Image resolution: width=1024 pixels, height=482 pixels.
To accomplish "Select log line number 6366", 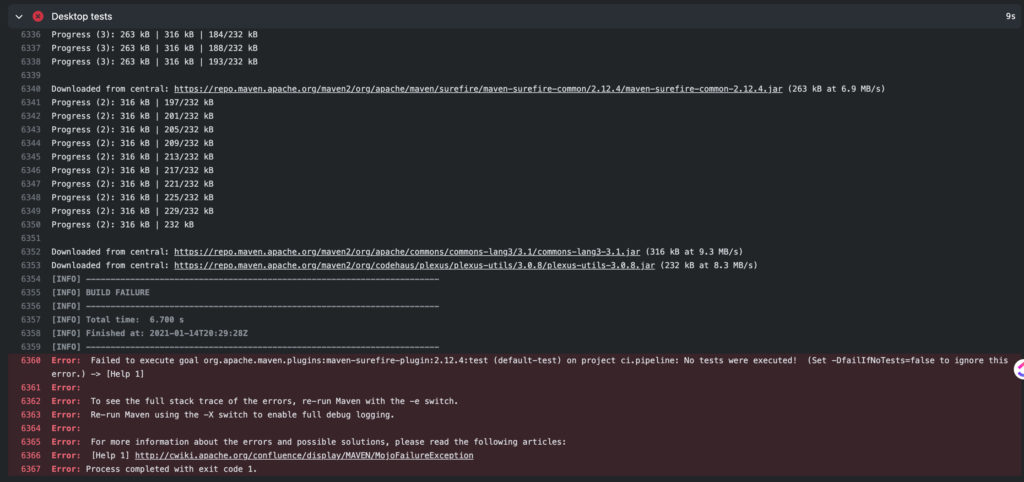I will (31, 456).
